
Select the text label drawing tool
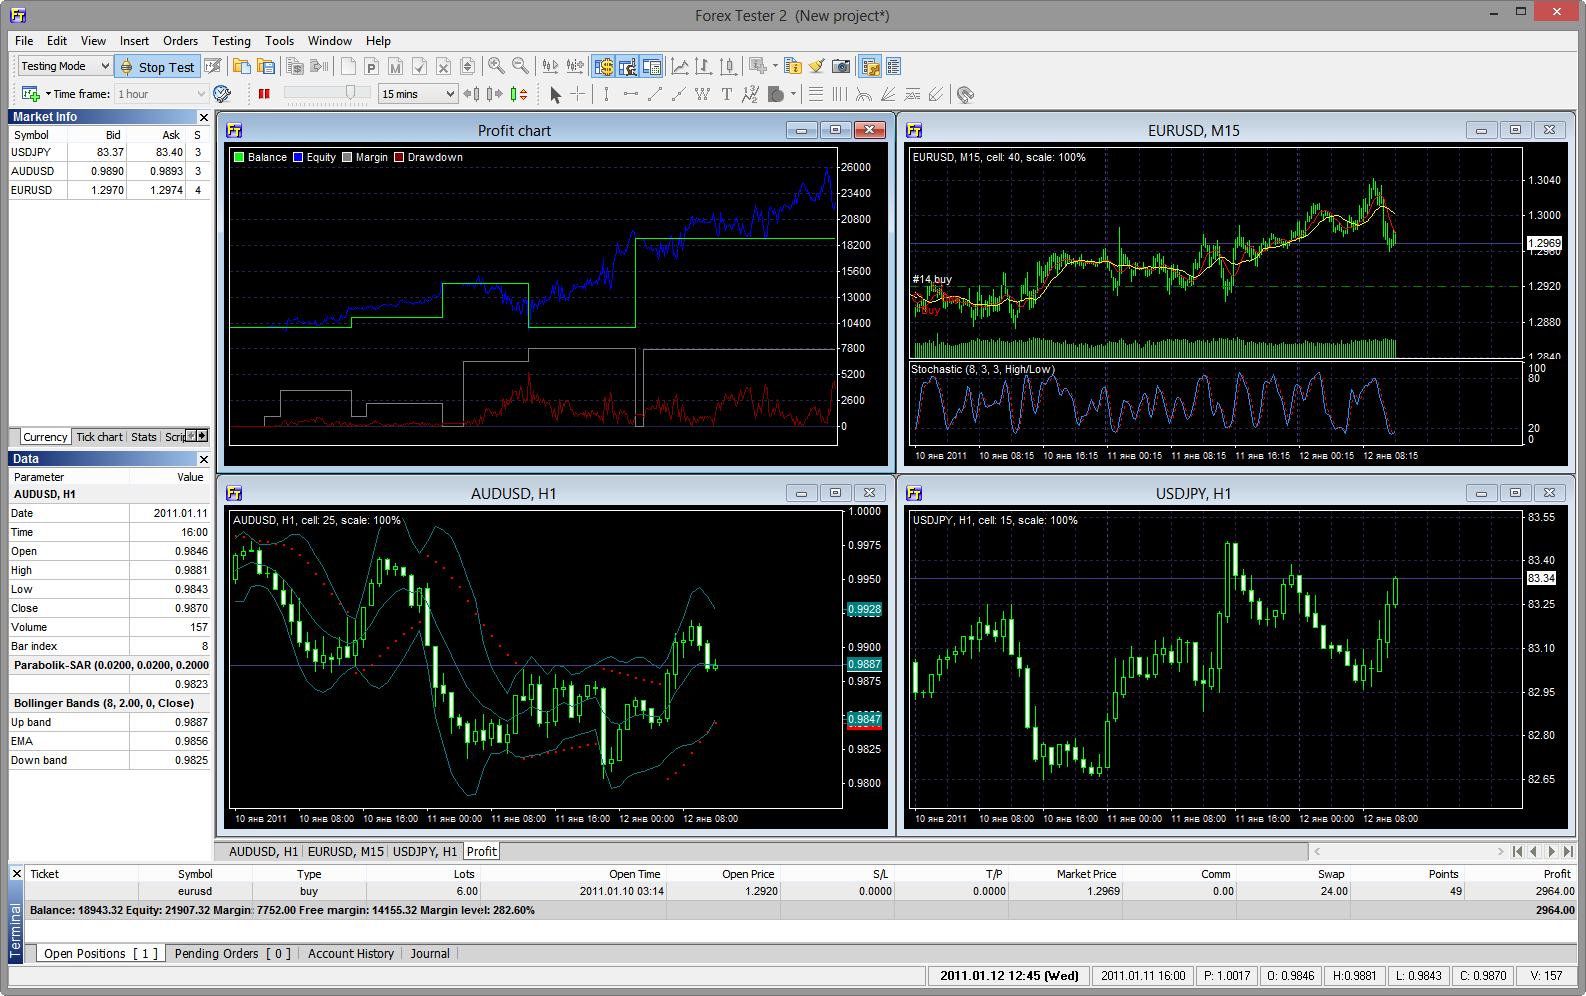[x=727, y=94]
